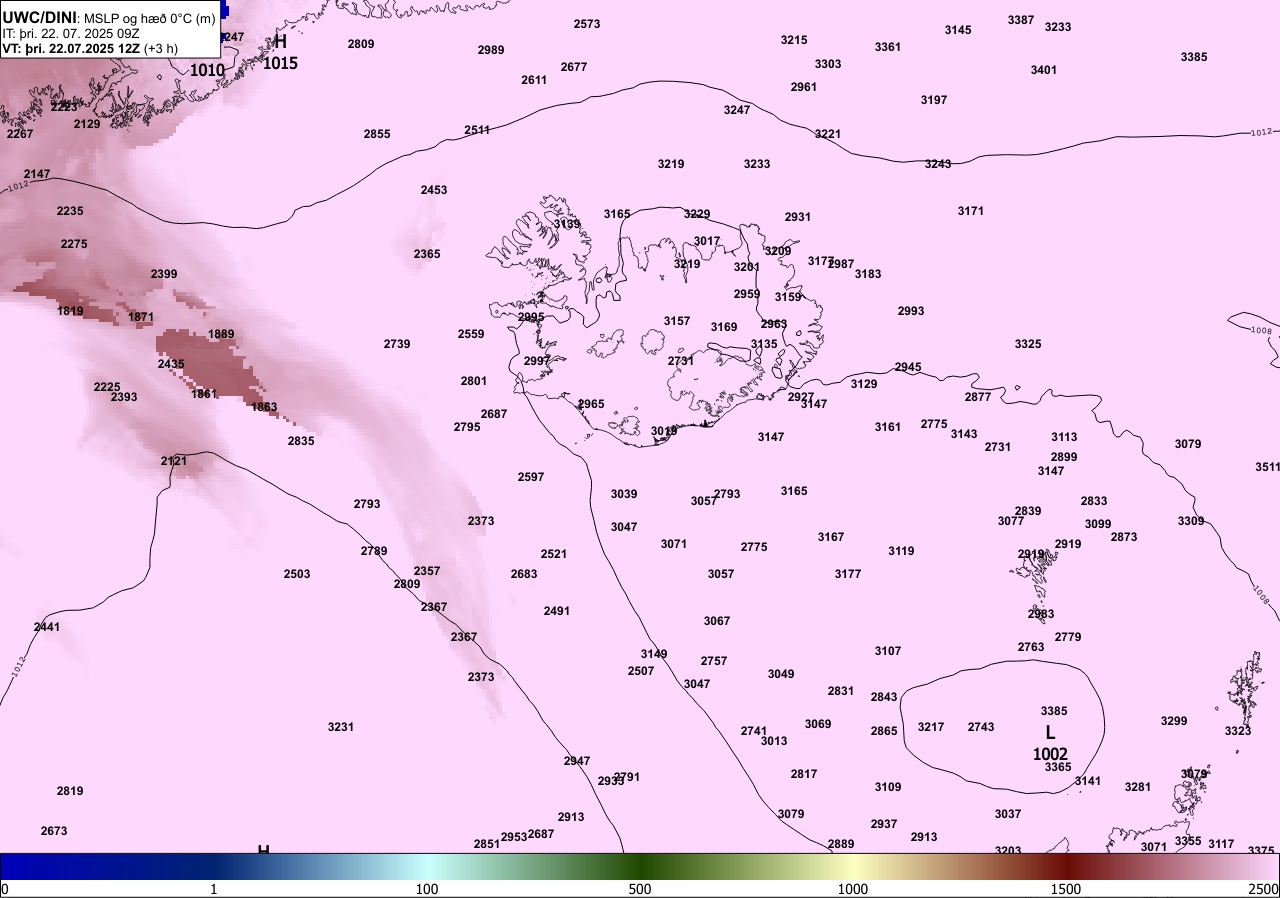Click the 3017 value over north Iceland

tap(707, 241)
